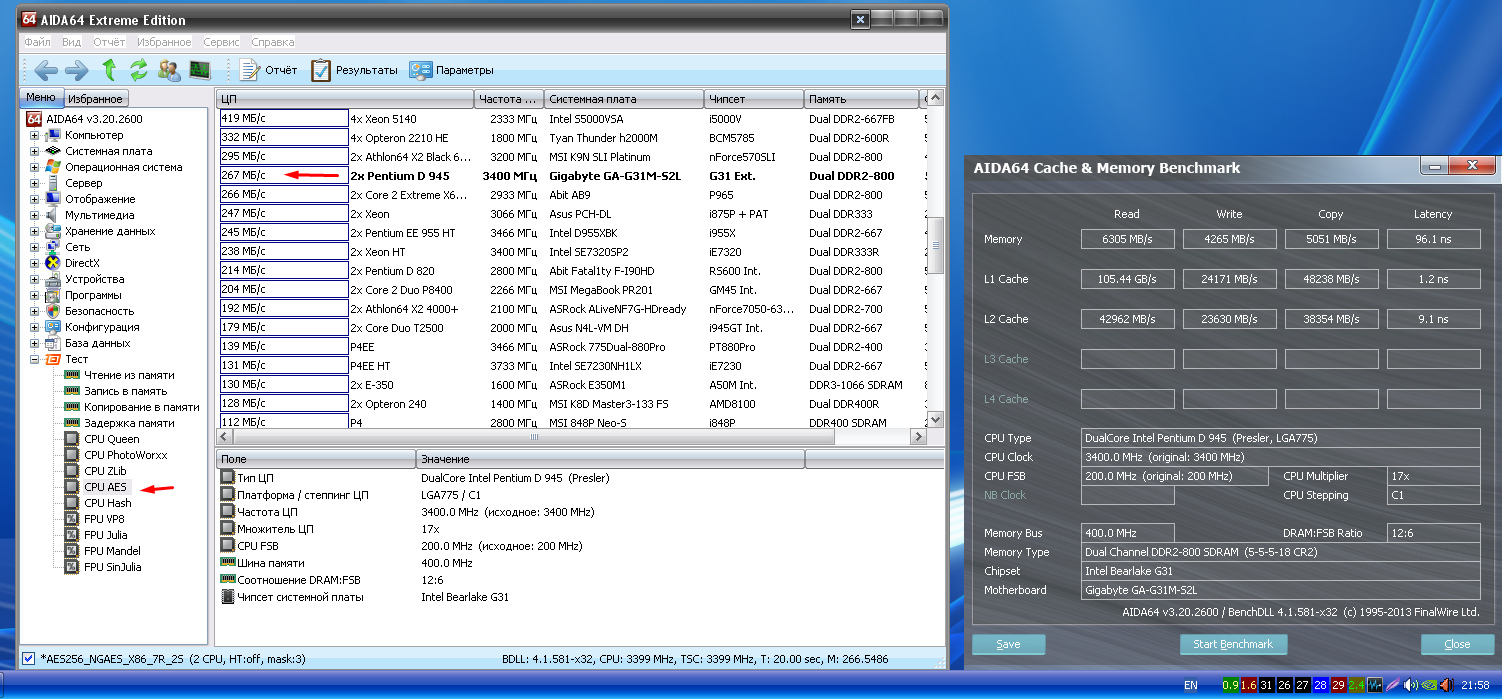The height and width of the screenshot is (699, 1502).
Task: Refresh using the green circular arrows icon
Action: [x=139, y=70]
